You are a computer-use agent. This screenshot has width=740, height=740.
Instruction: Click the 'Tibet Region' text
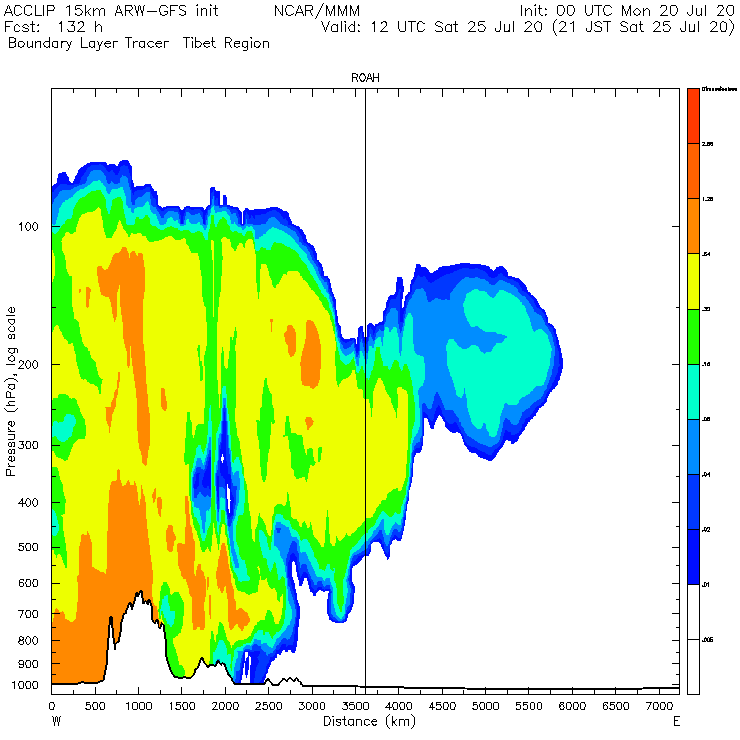point(227,43)
